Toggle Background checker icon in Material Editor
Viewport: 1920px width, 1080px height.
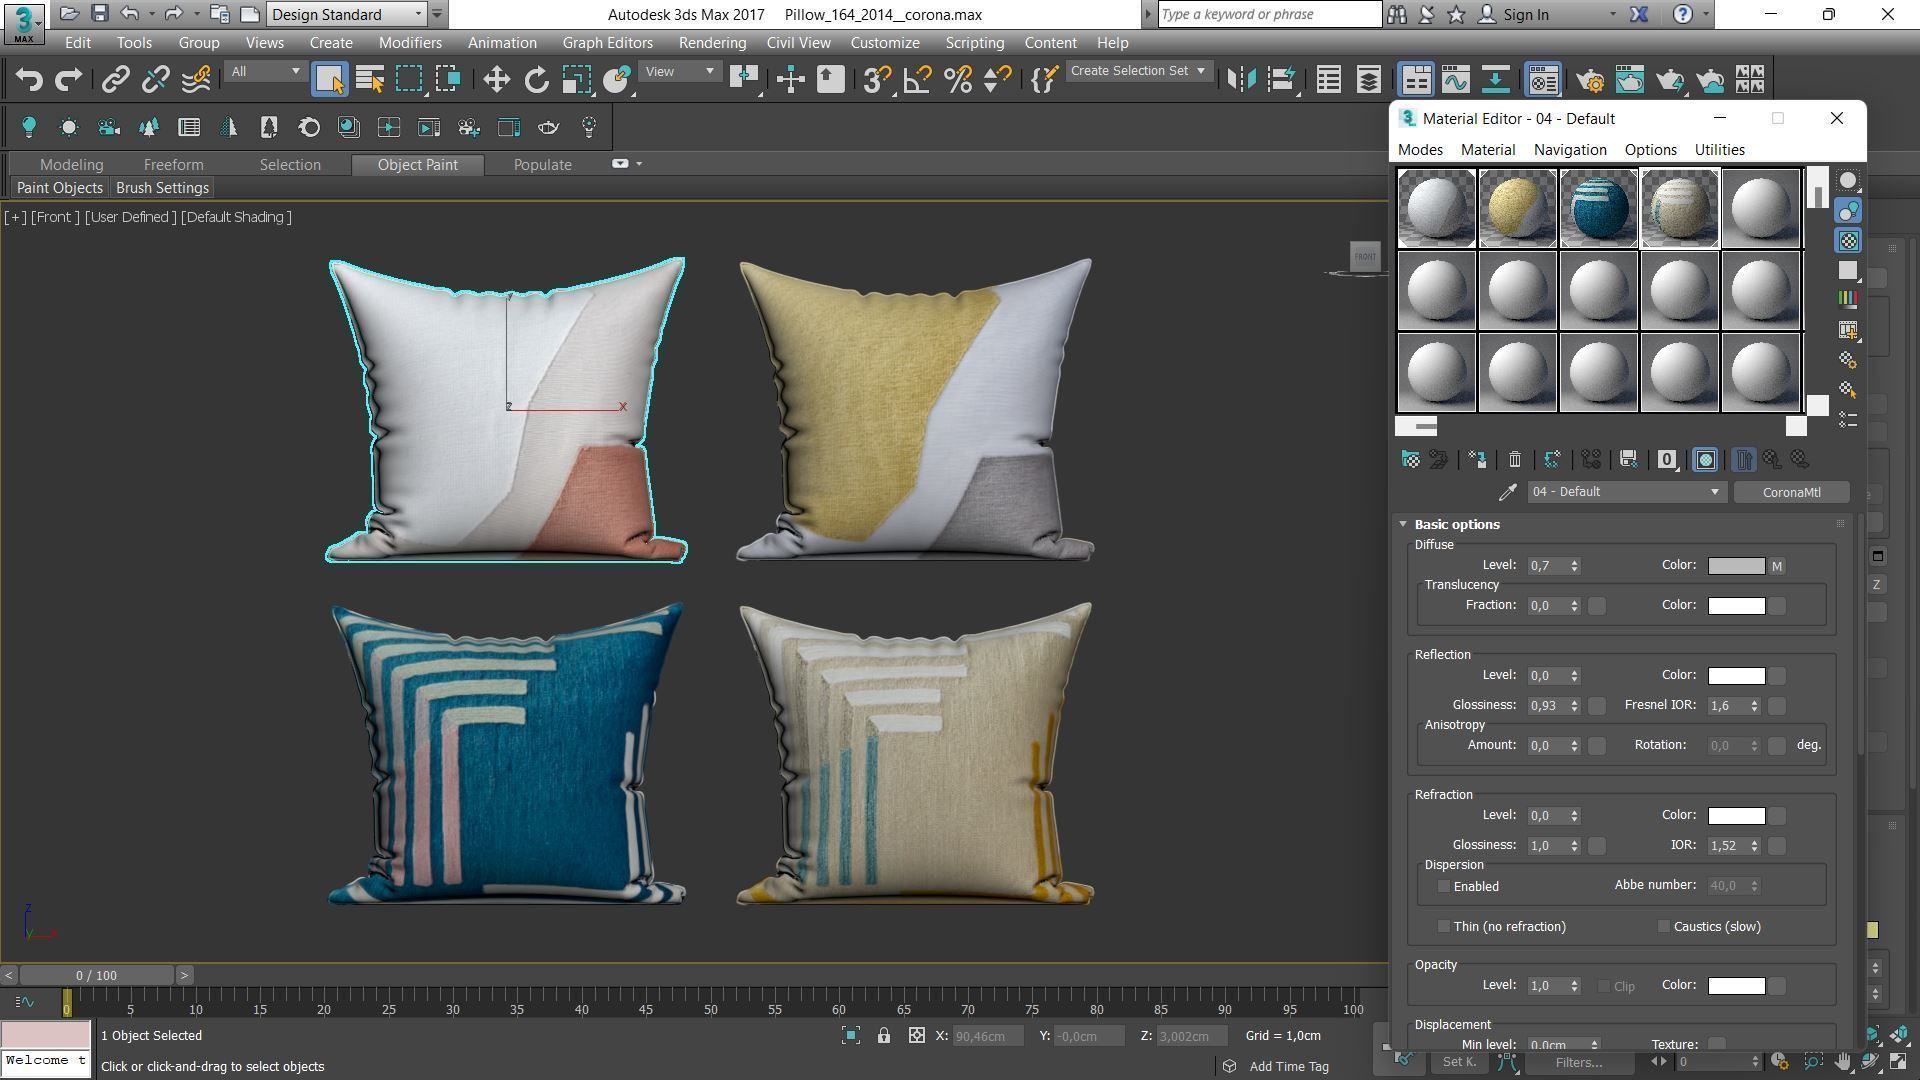coord(1848,241)
